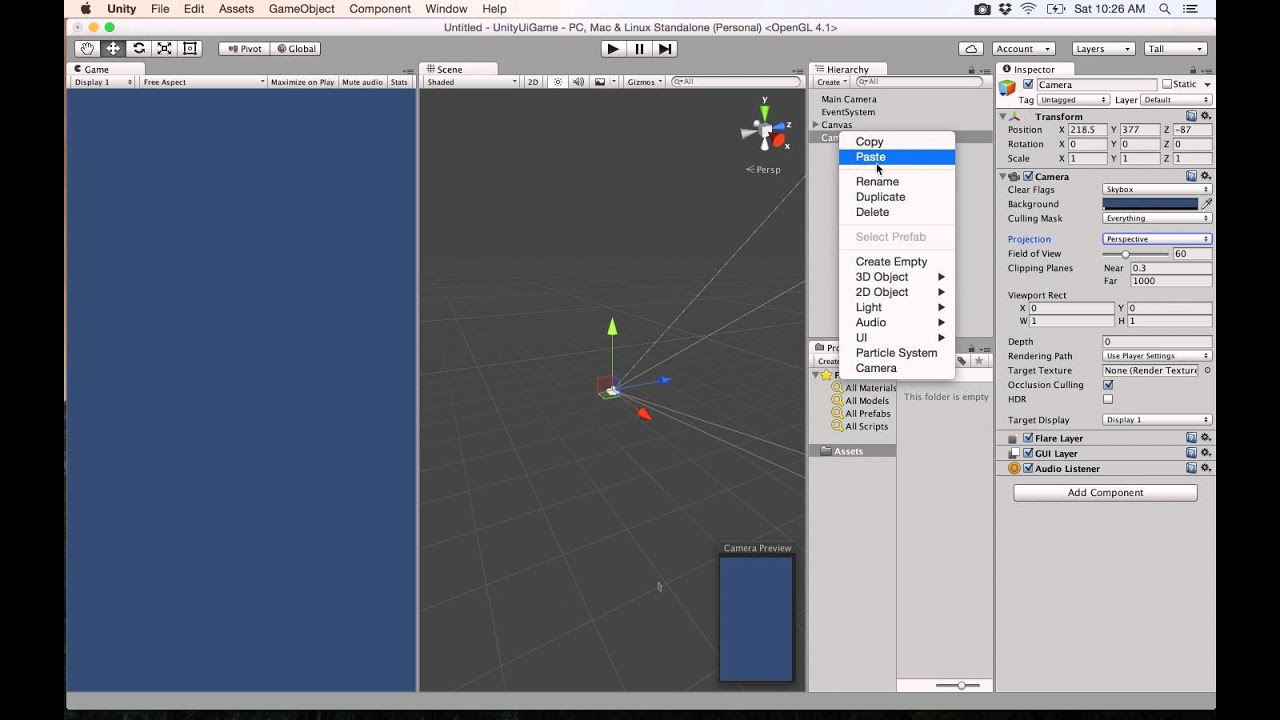The image size is (1280, 720).
Task: Toggle 2D mode in Scene view
Action: [533, 82]
